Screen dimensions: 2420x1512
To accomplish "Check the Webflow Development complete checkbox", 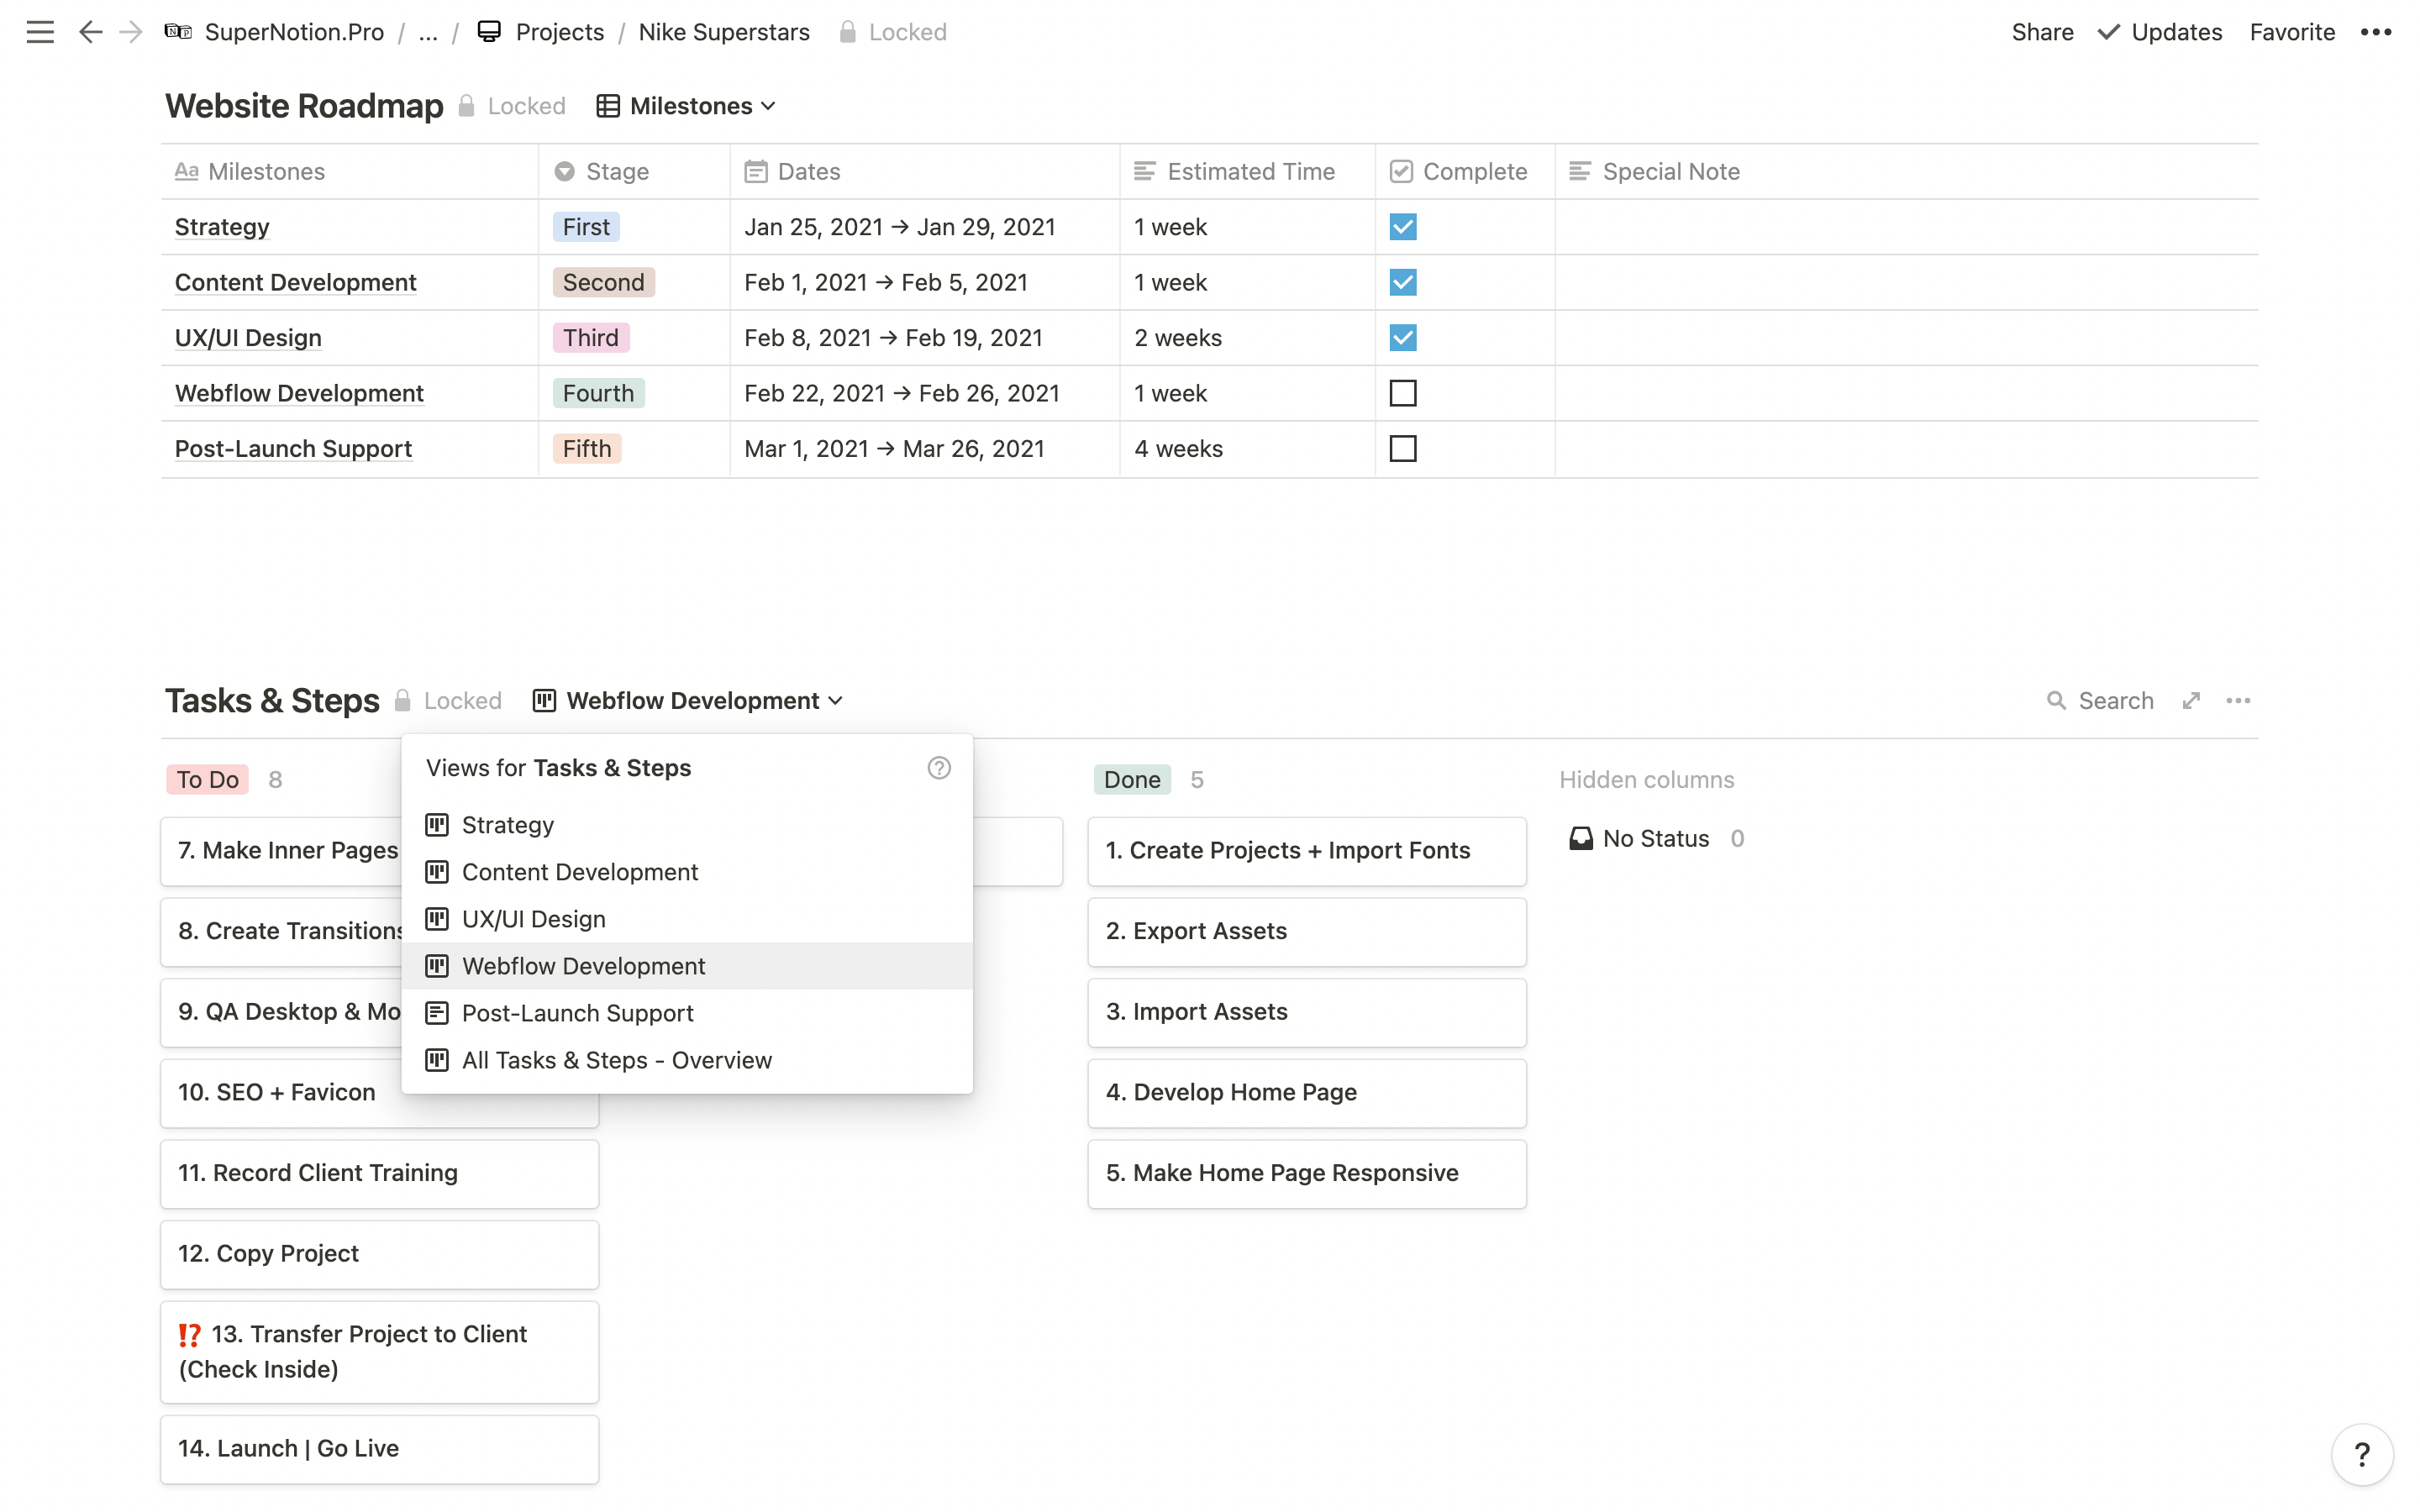I will [x=1402, y=393].
